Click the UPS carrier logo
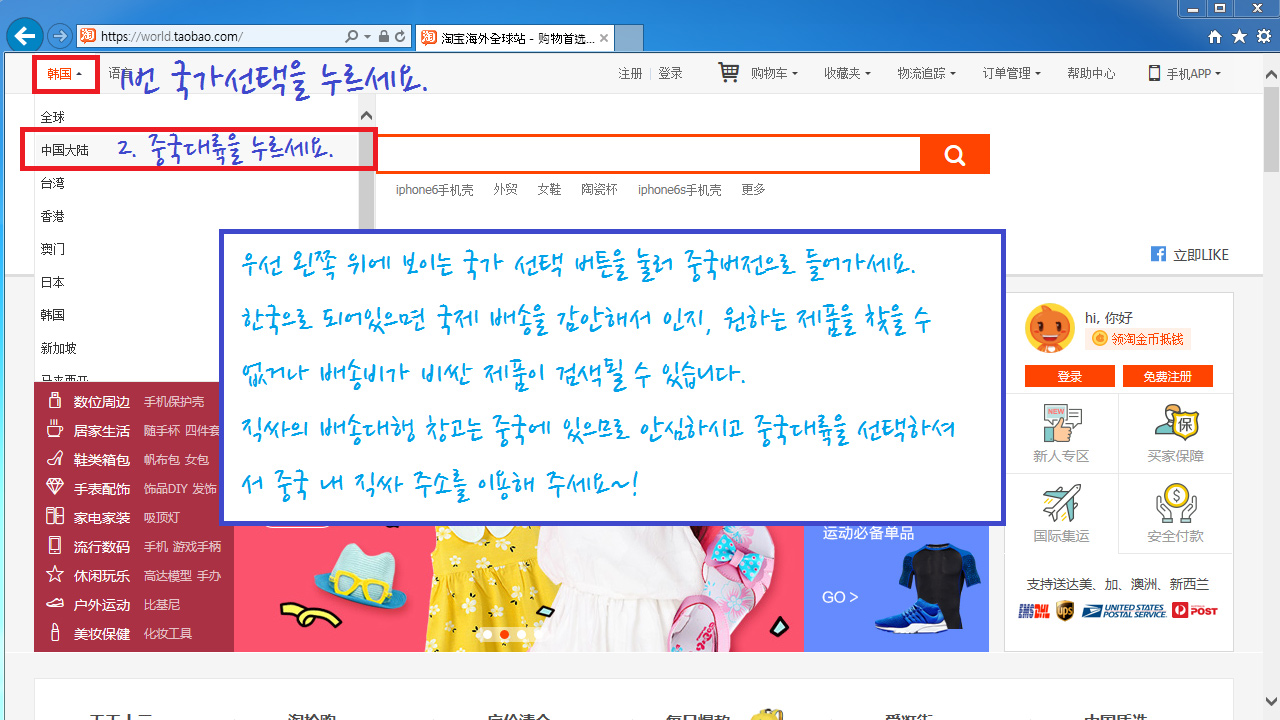This screenshot has height=720, width=1280. (1065, 610)
